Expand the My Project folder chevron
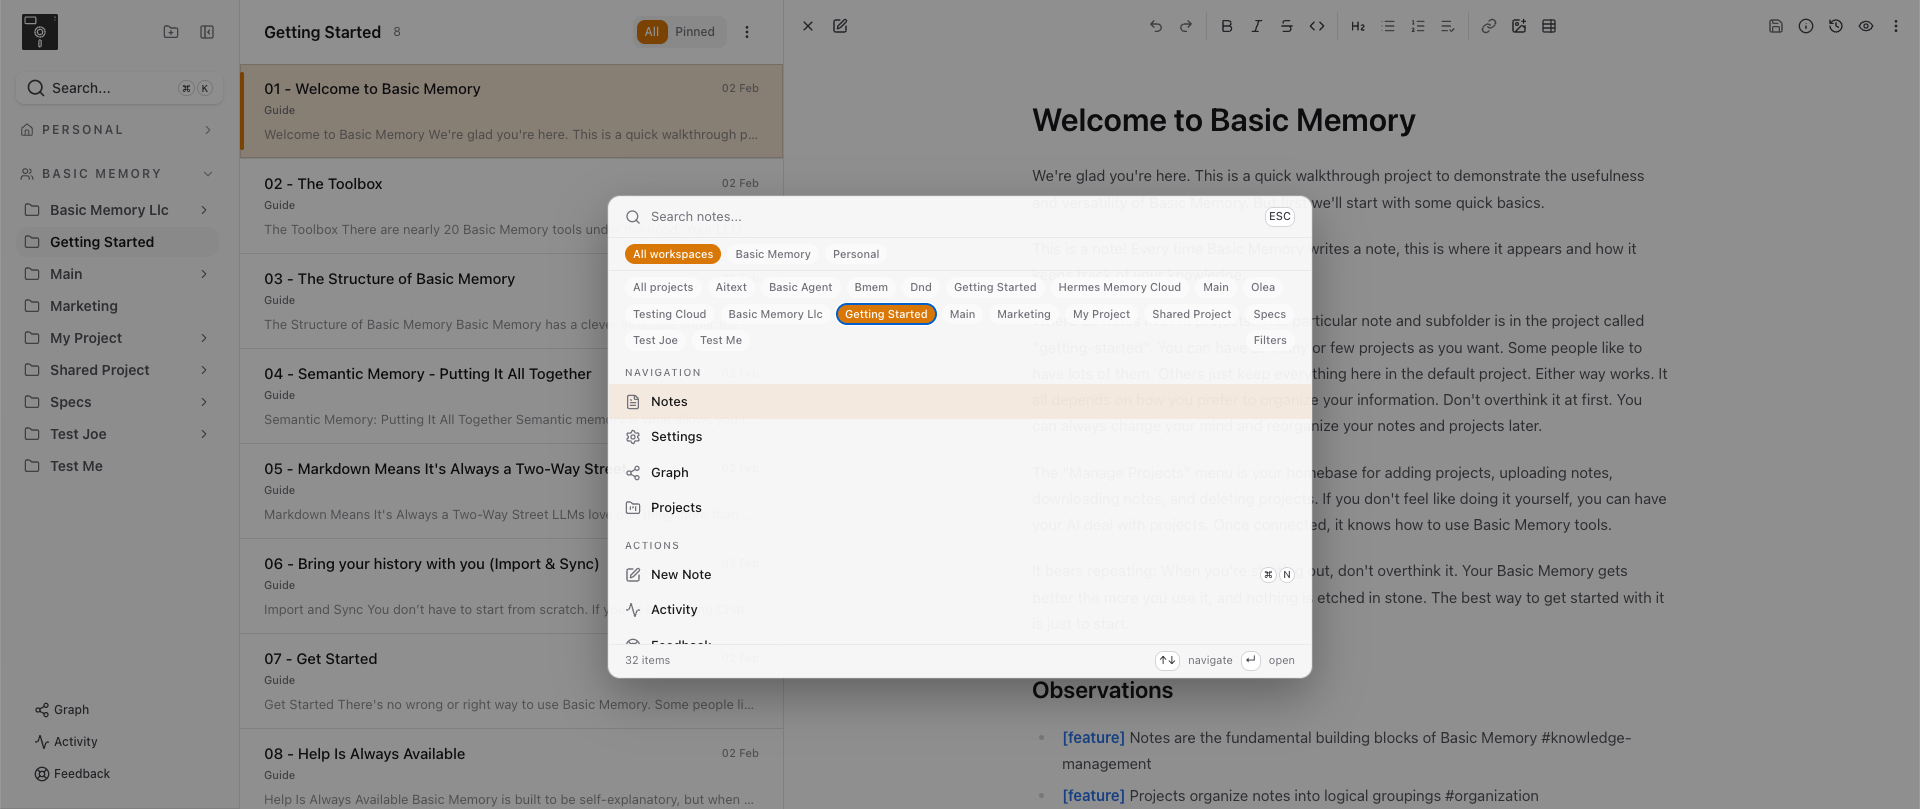The image size is (1920, 809). (204, 338)
